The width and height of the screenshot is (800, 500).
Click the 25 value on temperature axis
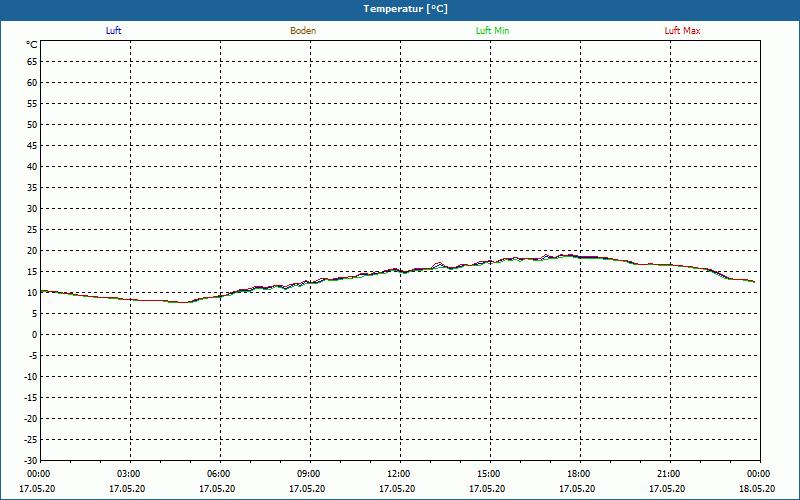(x=32, y=230)
